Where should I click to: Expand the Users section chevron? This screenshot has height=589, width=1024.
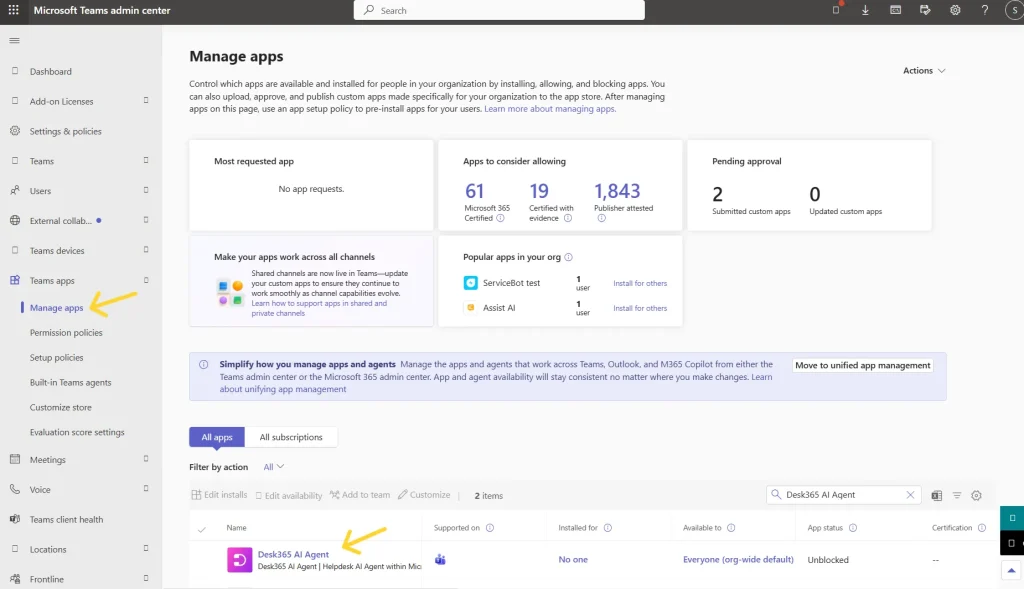pos(146,190)
